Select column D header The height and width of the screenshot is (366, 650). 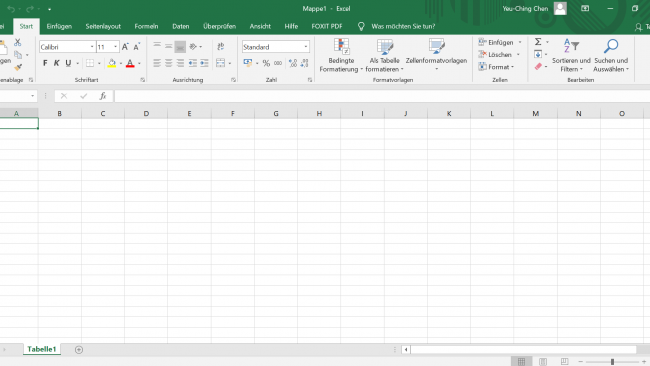pyautogui.click(x=146, y=114)
